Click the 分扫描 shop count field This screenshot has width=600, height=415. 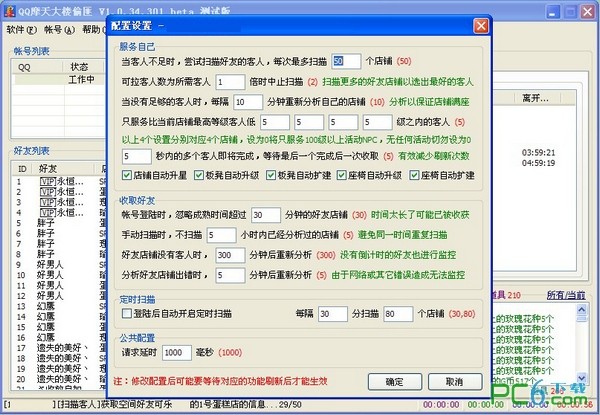[x=398, y=314]
